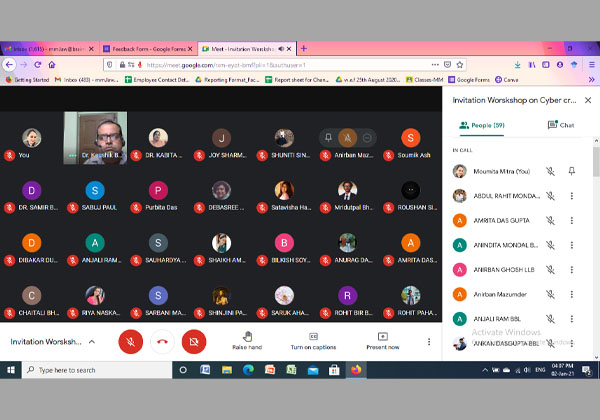Pin Anirban Mazumder's video tile from hover controls
Image resolution: width=600 pixels, height=420 pixels.
(x=328, y=137)
